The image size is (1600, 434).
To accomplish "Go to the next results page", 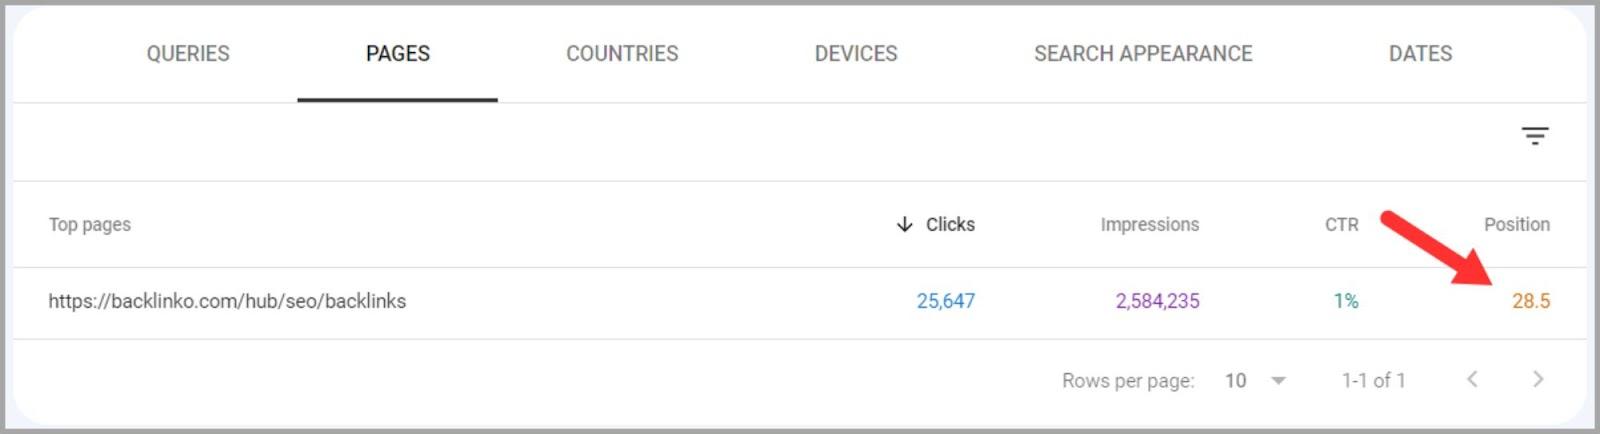I will coord(1538,379).
